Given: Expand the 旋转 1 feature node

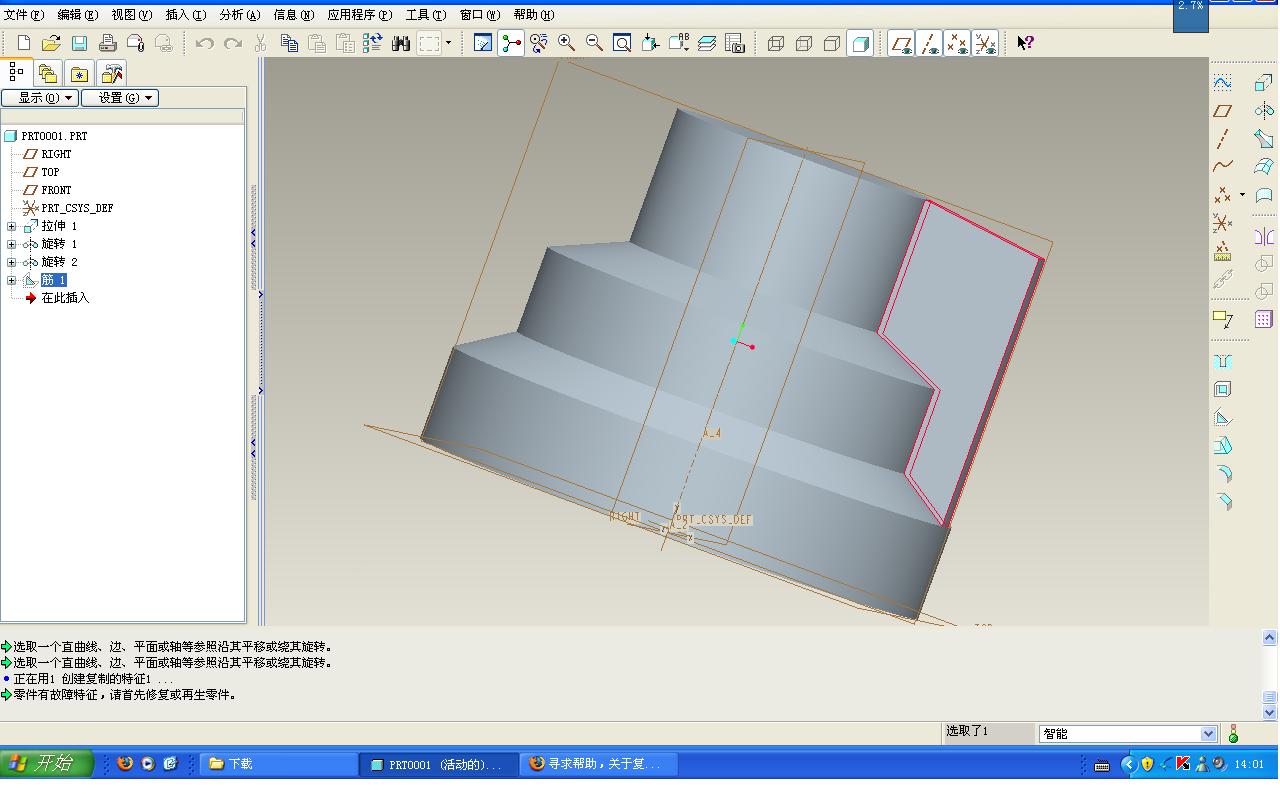Looking at the screenshot, I should point(11,244).
